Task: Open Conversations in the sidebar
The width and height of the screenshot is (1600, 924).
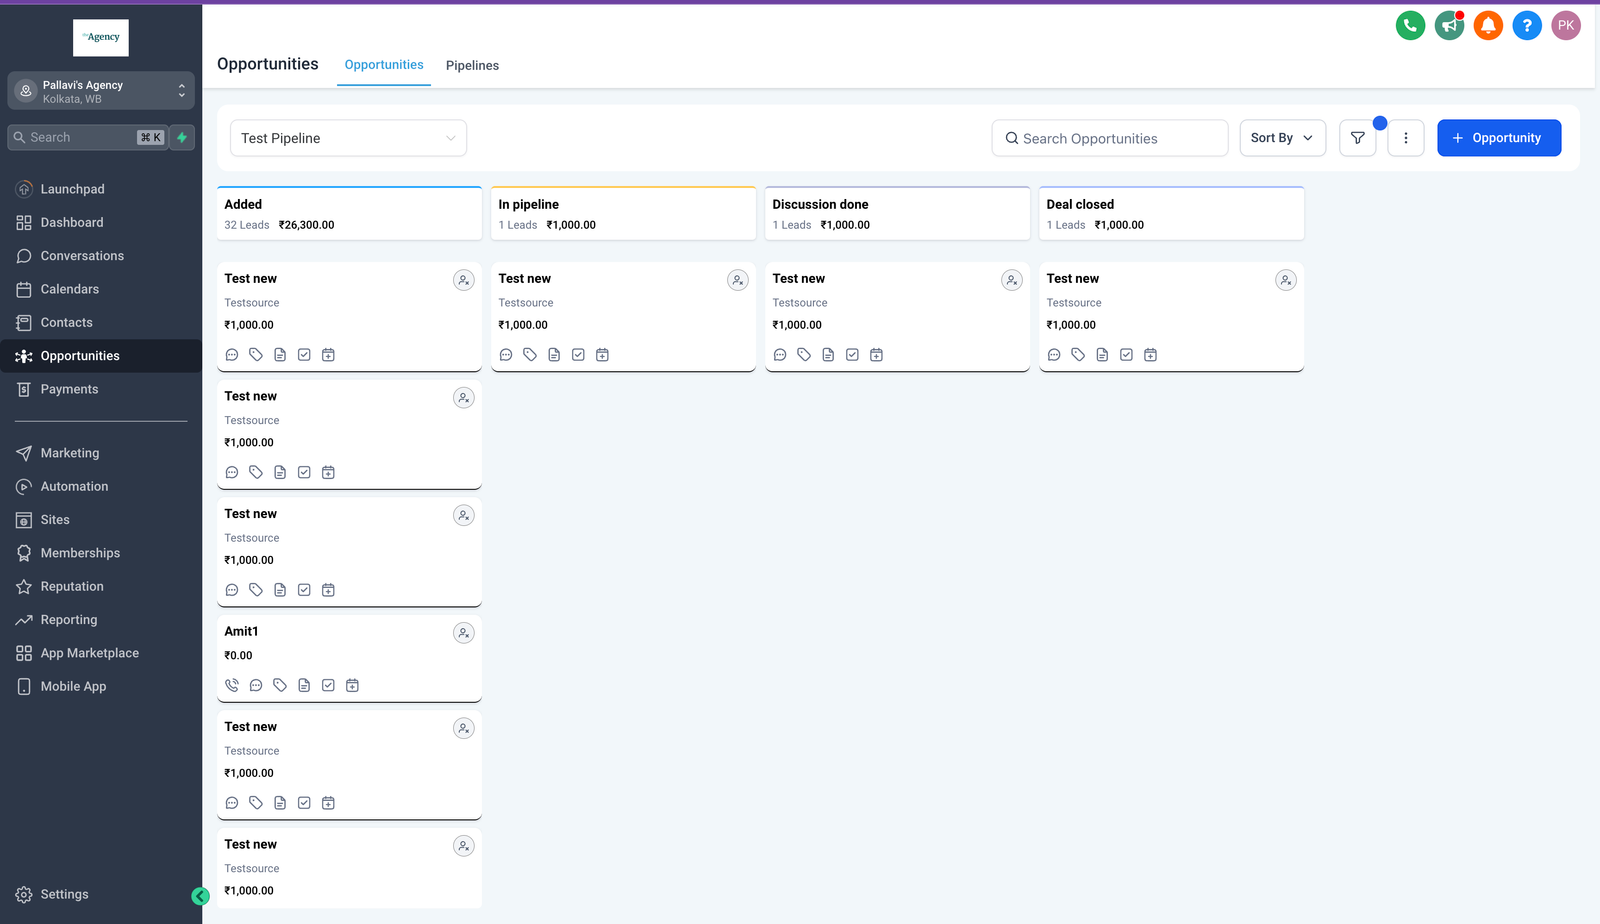Action: (x=82, y=256)
